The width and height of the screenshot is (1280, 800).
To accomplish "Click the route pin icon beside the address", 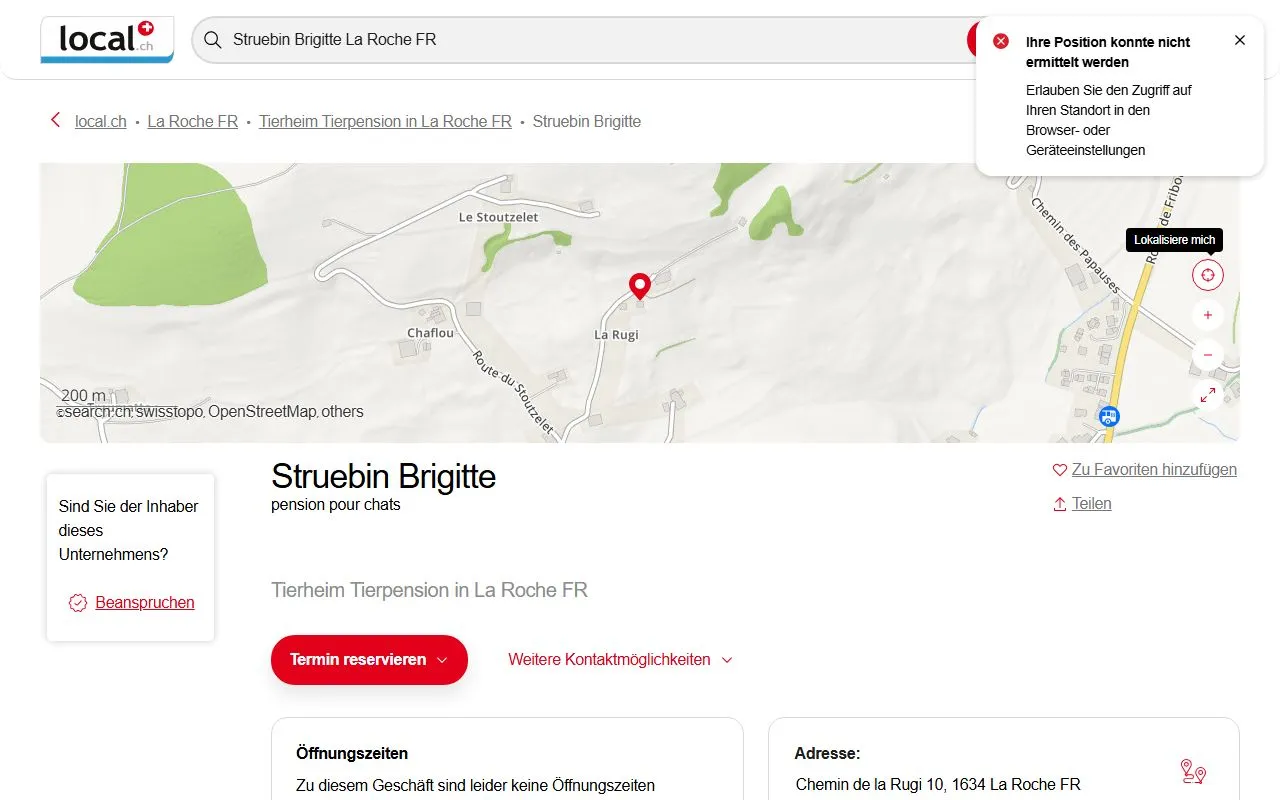I will [x=1192, y=771].
